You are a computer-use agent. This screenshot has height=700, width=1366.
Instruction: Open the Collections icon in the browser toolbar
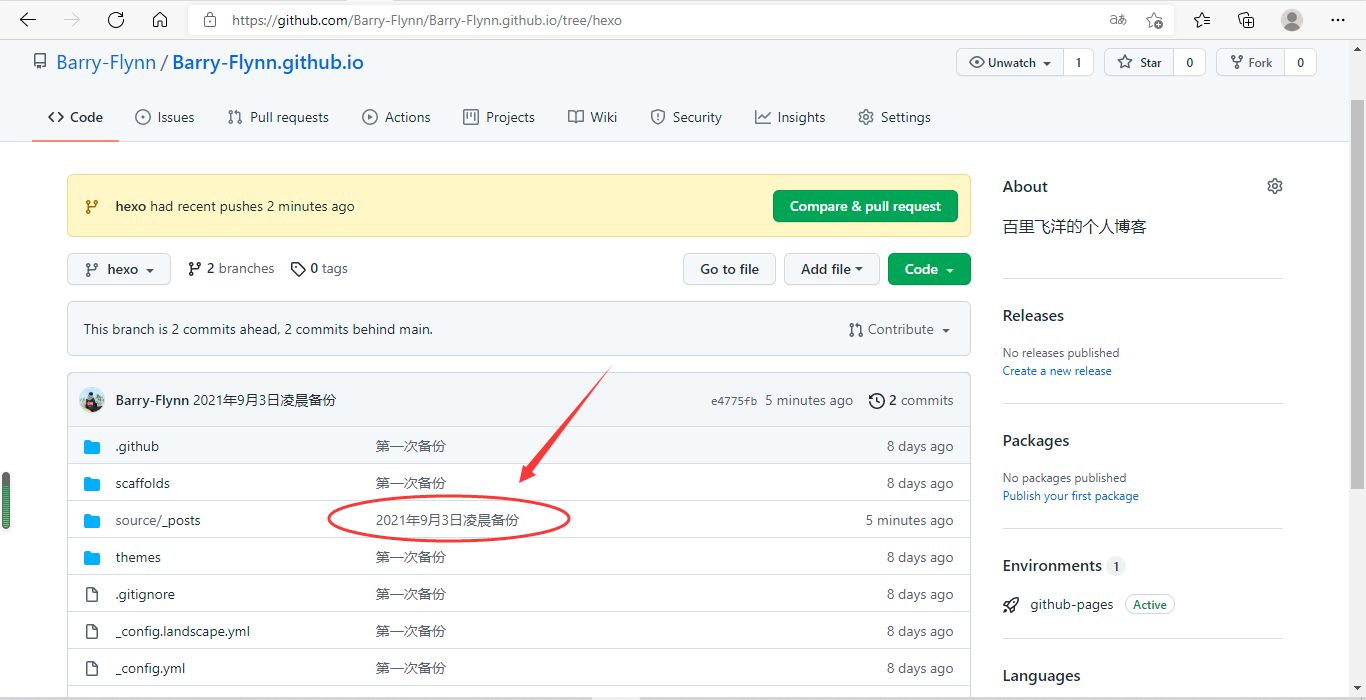pos(1246,20)
